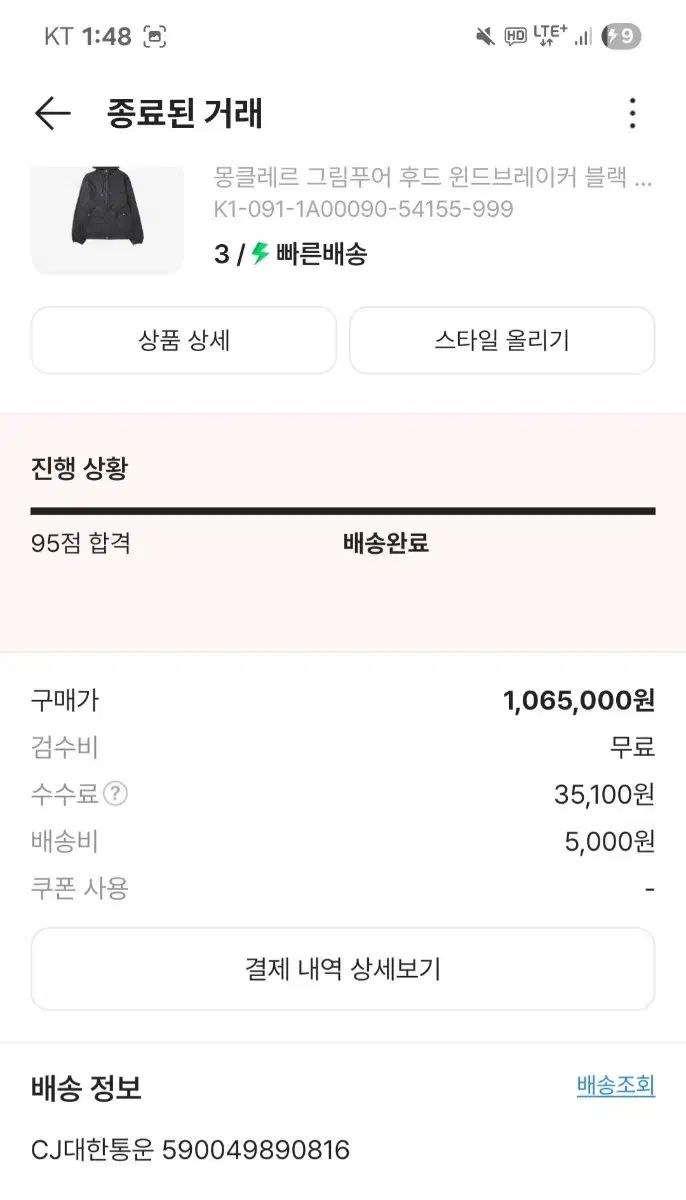Tap the battery indicator in status bar
Viewport: 686px width, 1200px height.
coord(621,37)
